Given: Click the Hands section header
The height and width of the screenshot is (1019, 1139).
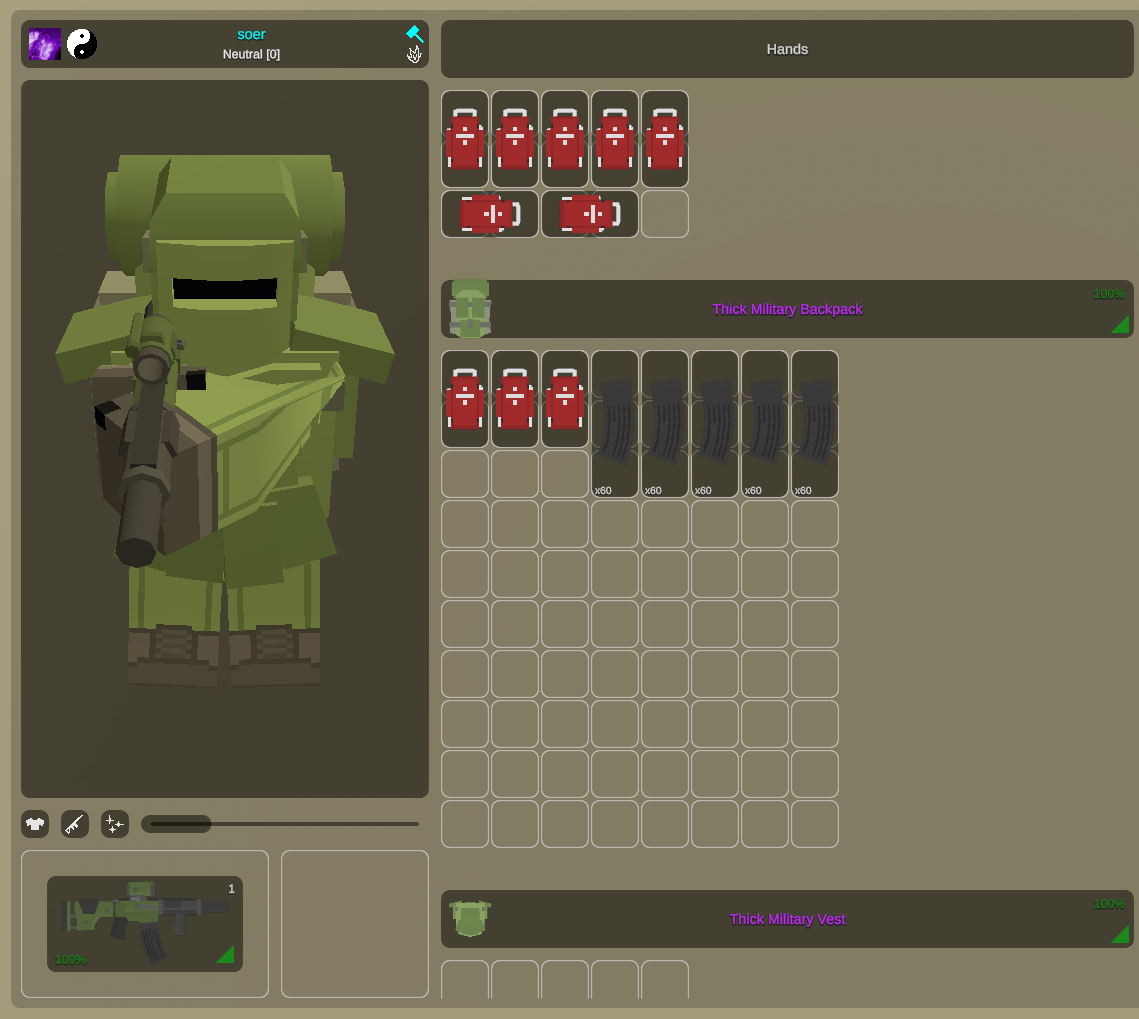Looking at the screenshot, I should (787, 49).
